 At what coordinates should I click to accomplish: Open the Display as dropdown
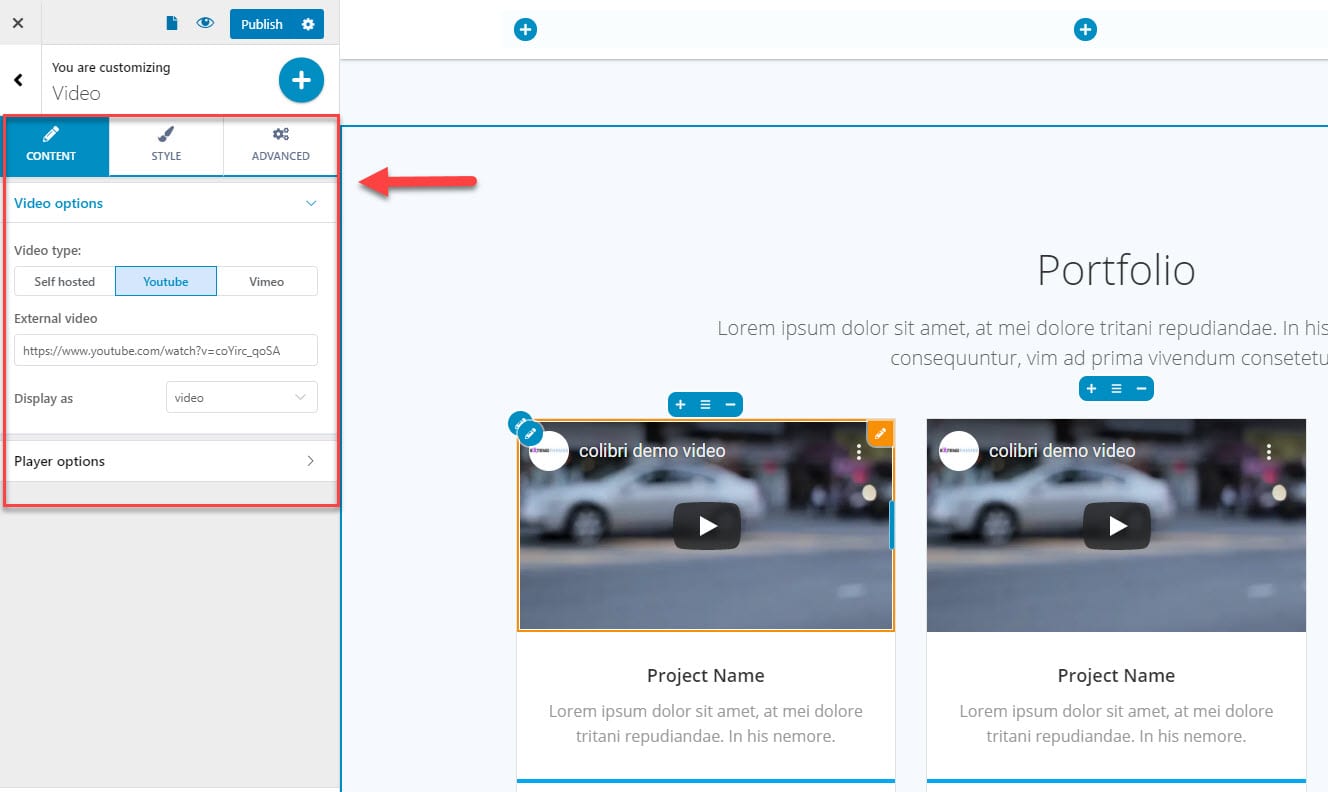[241, 397]
